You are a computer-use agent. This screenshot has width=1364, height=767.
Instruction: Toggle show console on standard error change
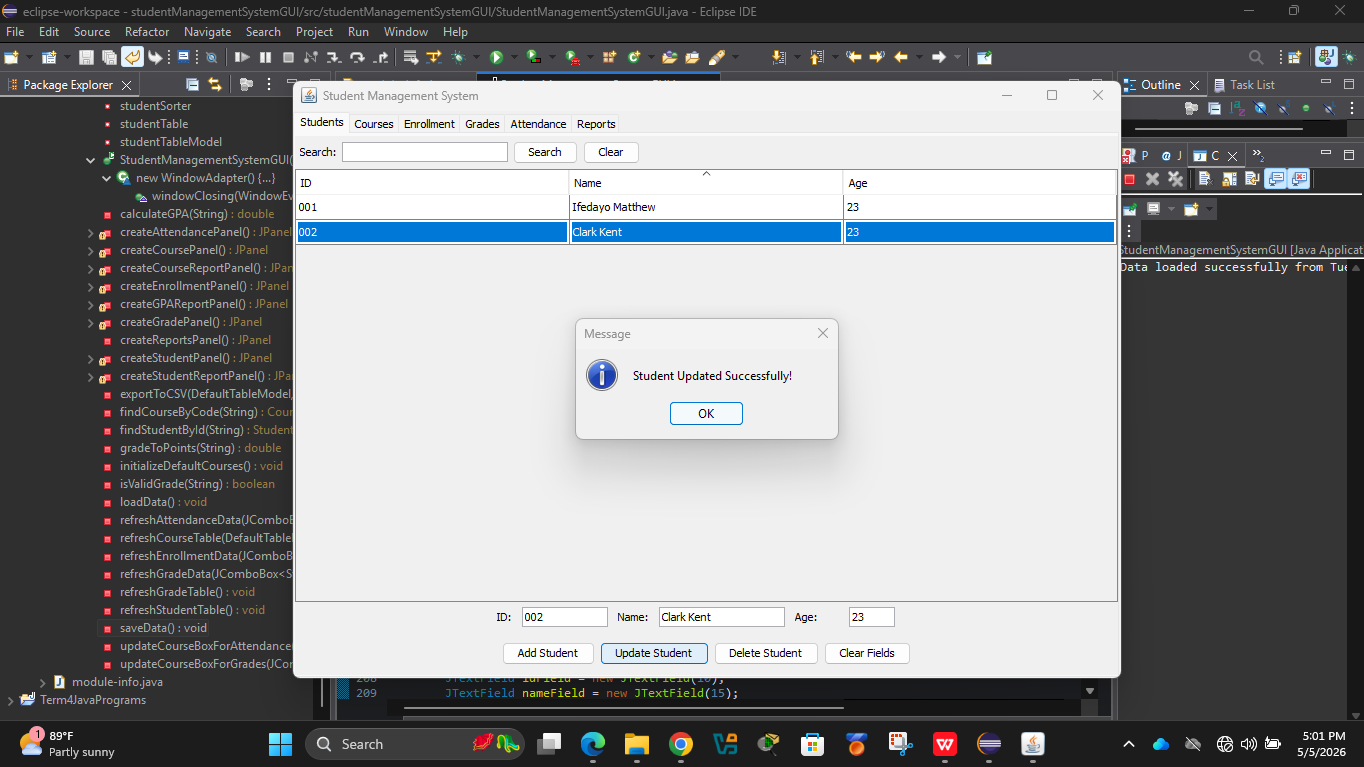1299,179
